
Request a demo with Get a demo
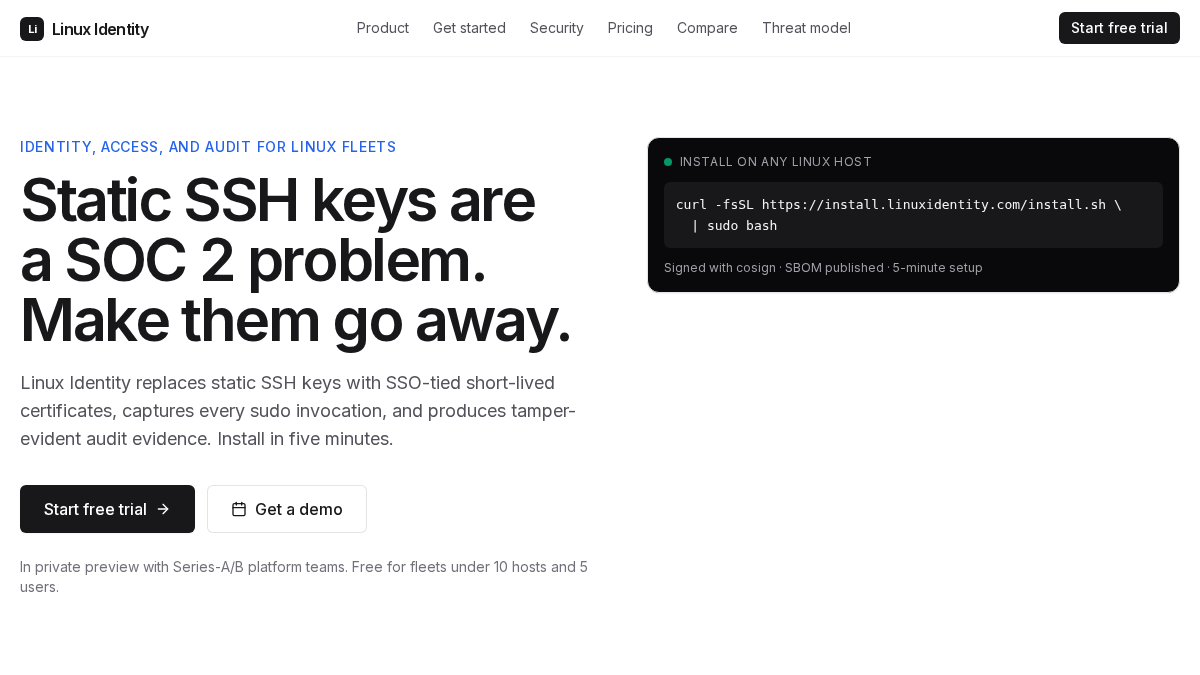(287, 509)
